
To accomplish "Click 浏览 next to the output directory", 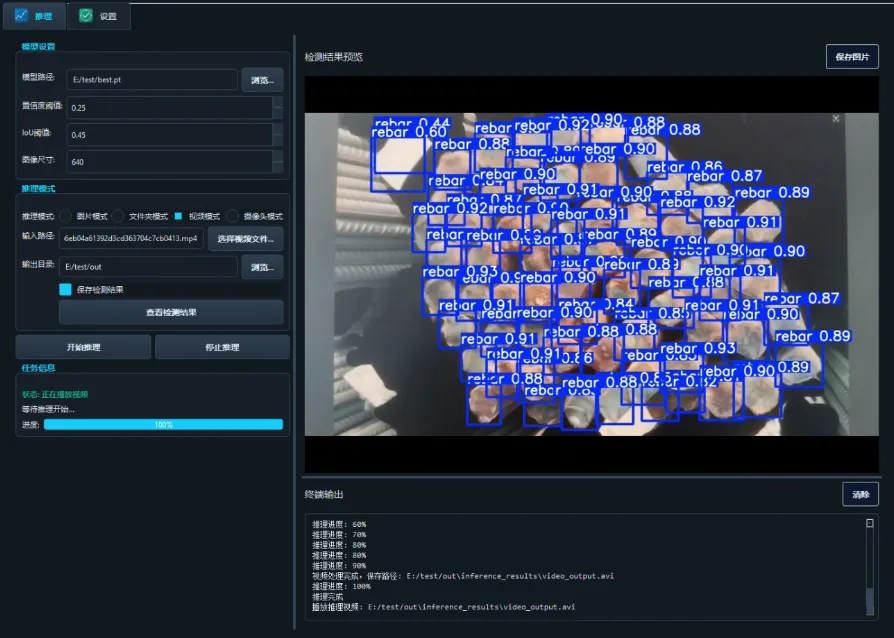I will click(x=260, y=267).
